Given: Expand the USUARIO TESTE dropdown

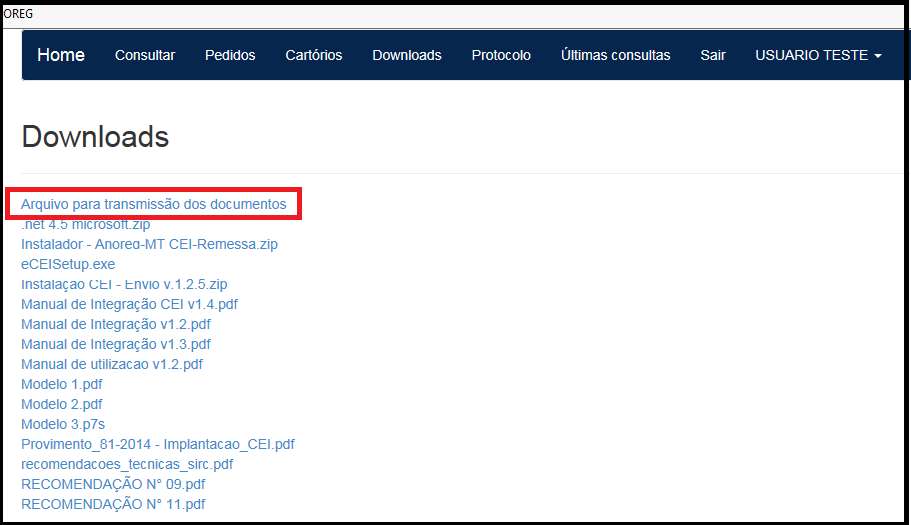Looking at the screenshot, I should (818, 55).
